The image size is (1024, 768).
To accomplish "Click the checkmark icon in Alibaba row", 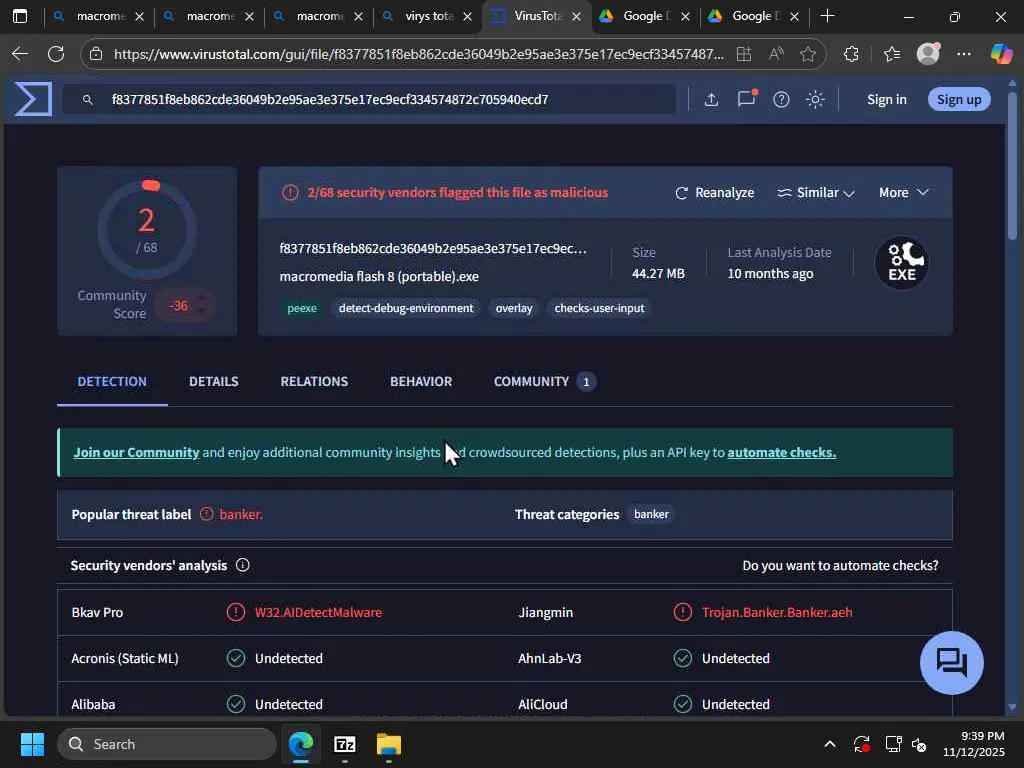I will [236, 703].
